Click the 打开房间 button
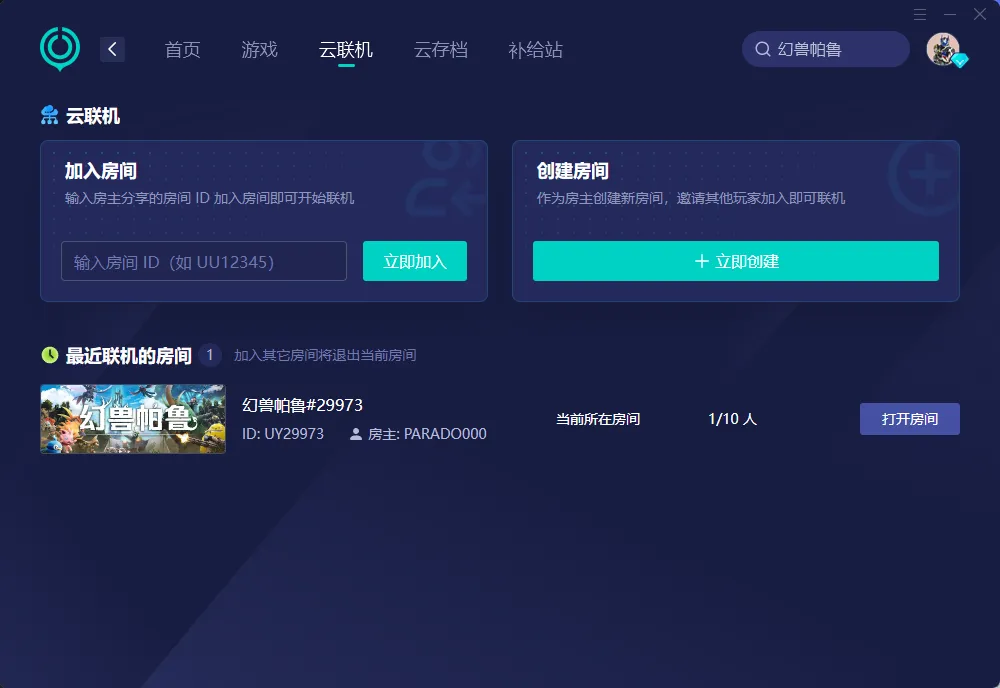 tap(909, 419)
